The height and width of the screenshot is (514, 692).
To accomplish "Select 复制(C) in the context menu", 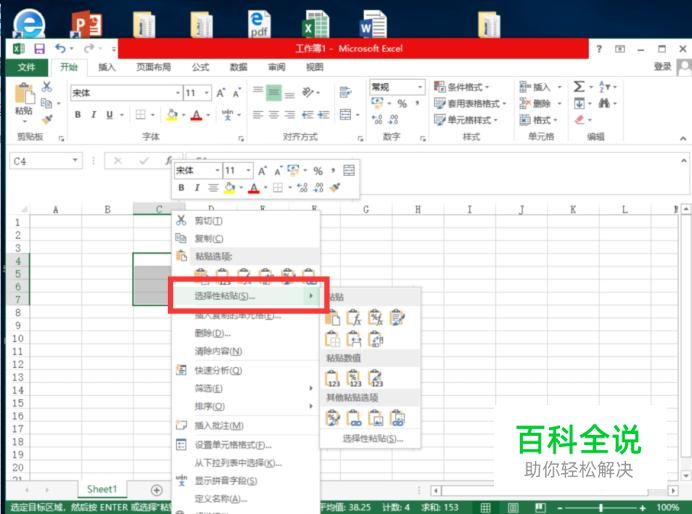I will (246, 239).
